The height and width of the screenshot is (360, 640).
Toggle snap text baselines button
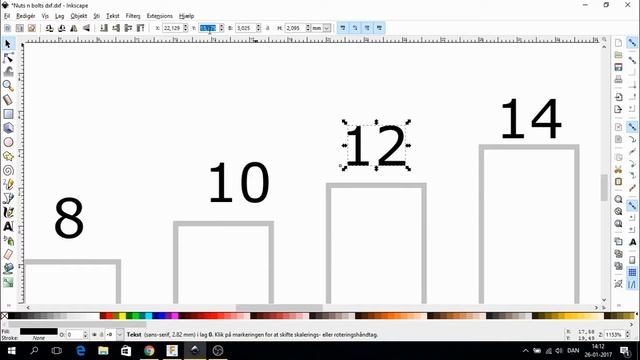coord(632,242)
